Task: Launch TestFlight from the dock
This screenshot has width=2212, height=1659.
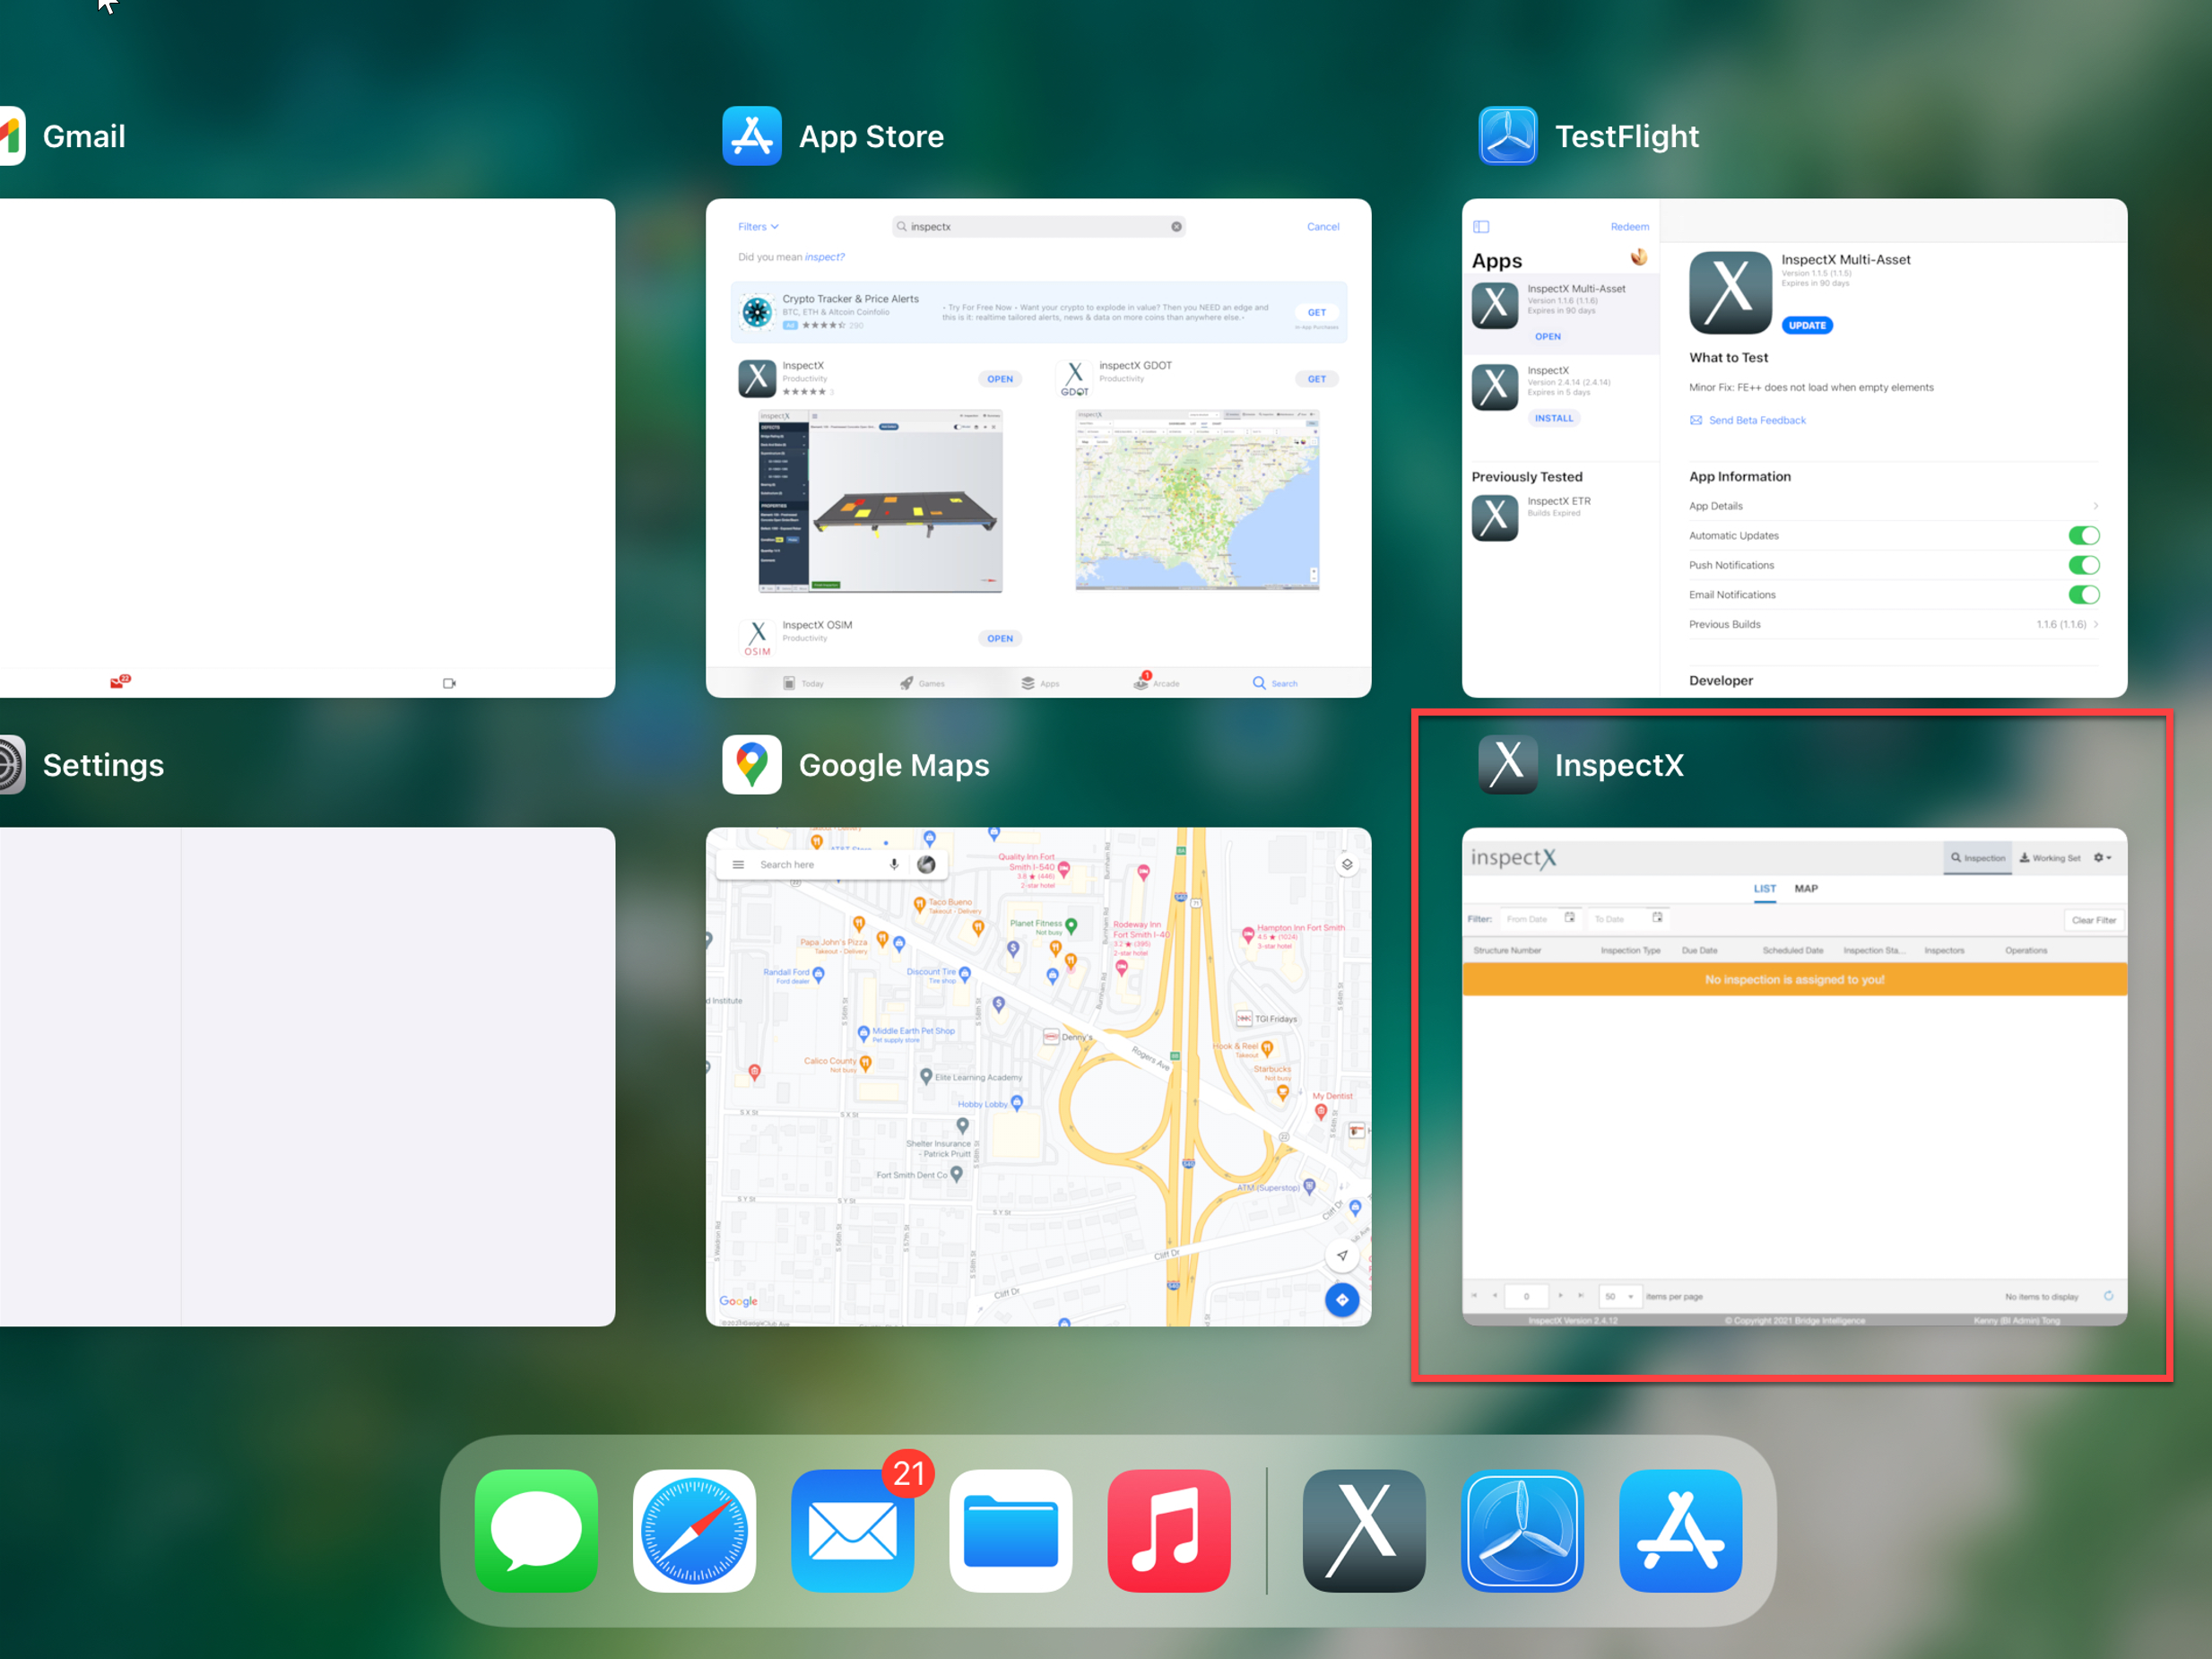Action: click(x=1522, y=1530)
